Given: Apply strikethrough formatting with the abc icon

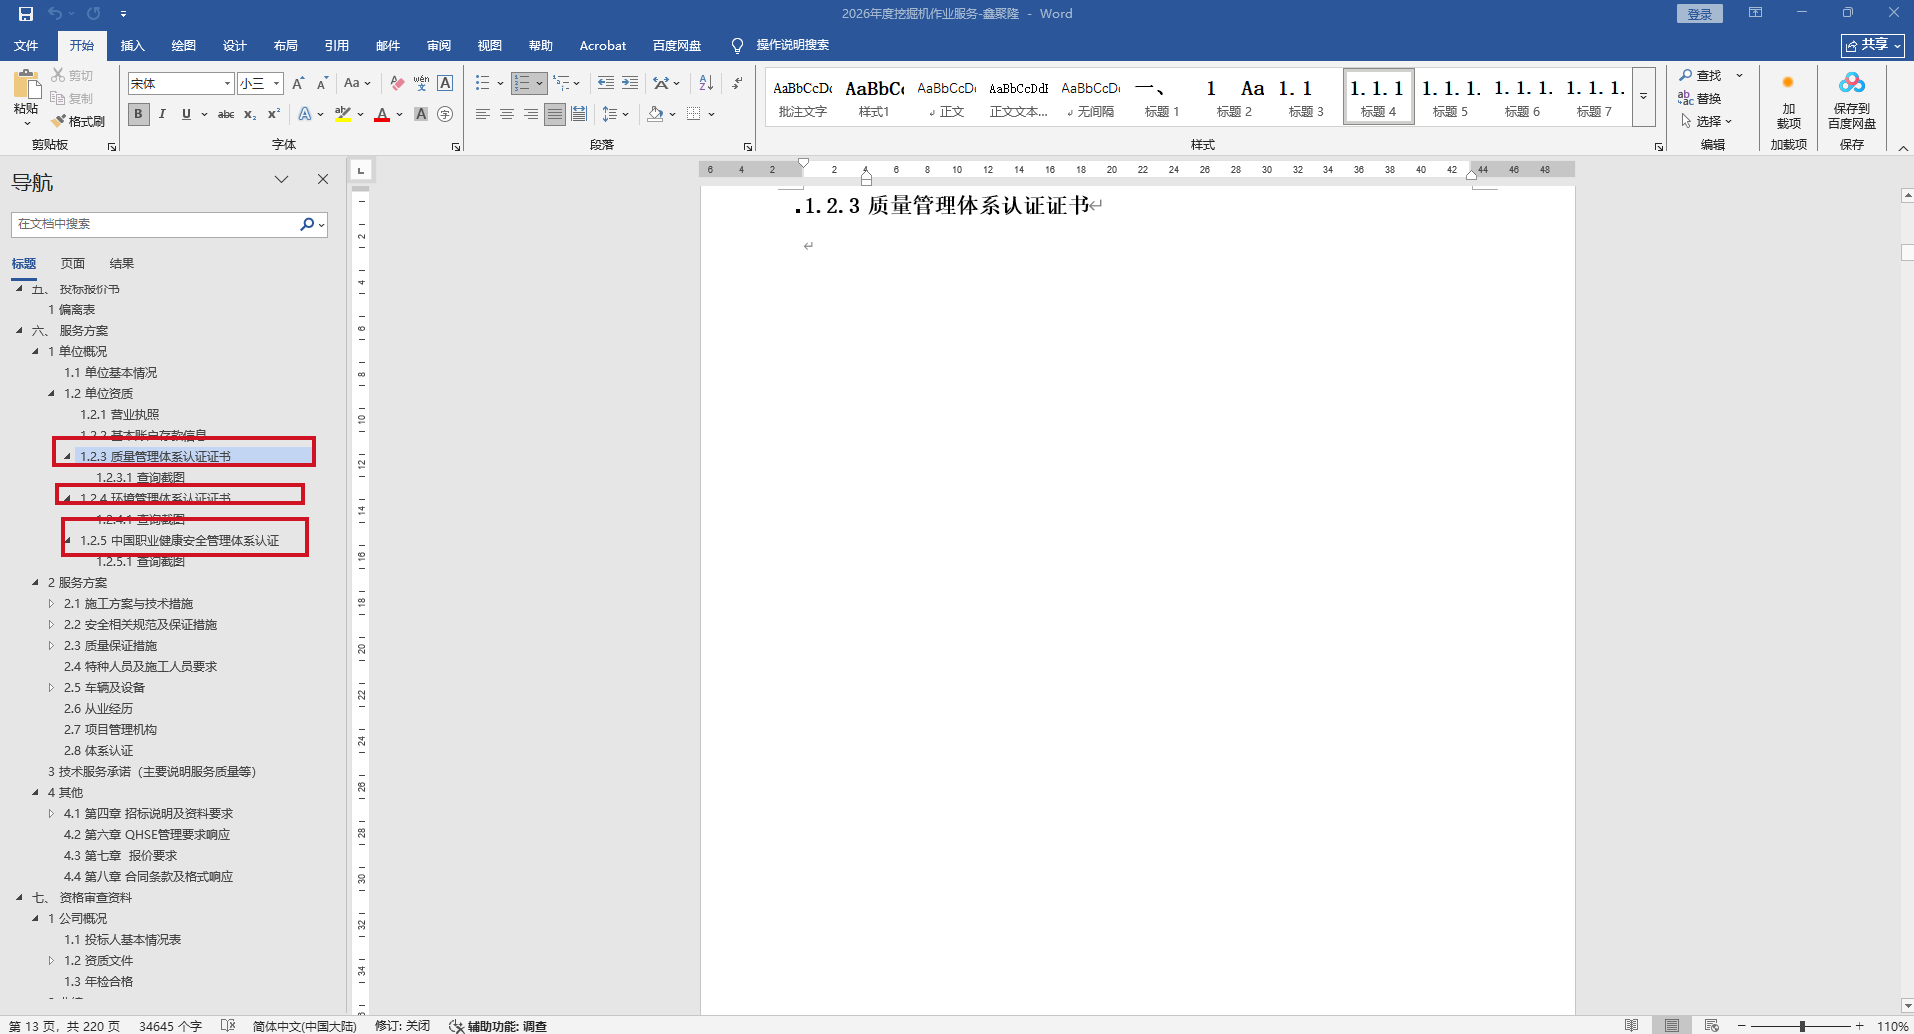Looking at the screenshot, I should 226,114.
